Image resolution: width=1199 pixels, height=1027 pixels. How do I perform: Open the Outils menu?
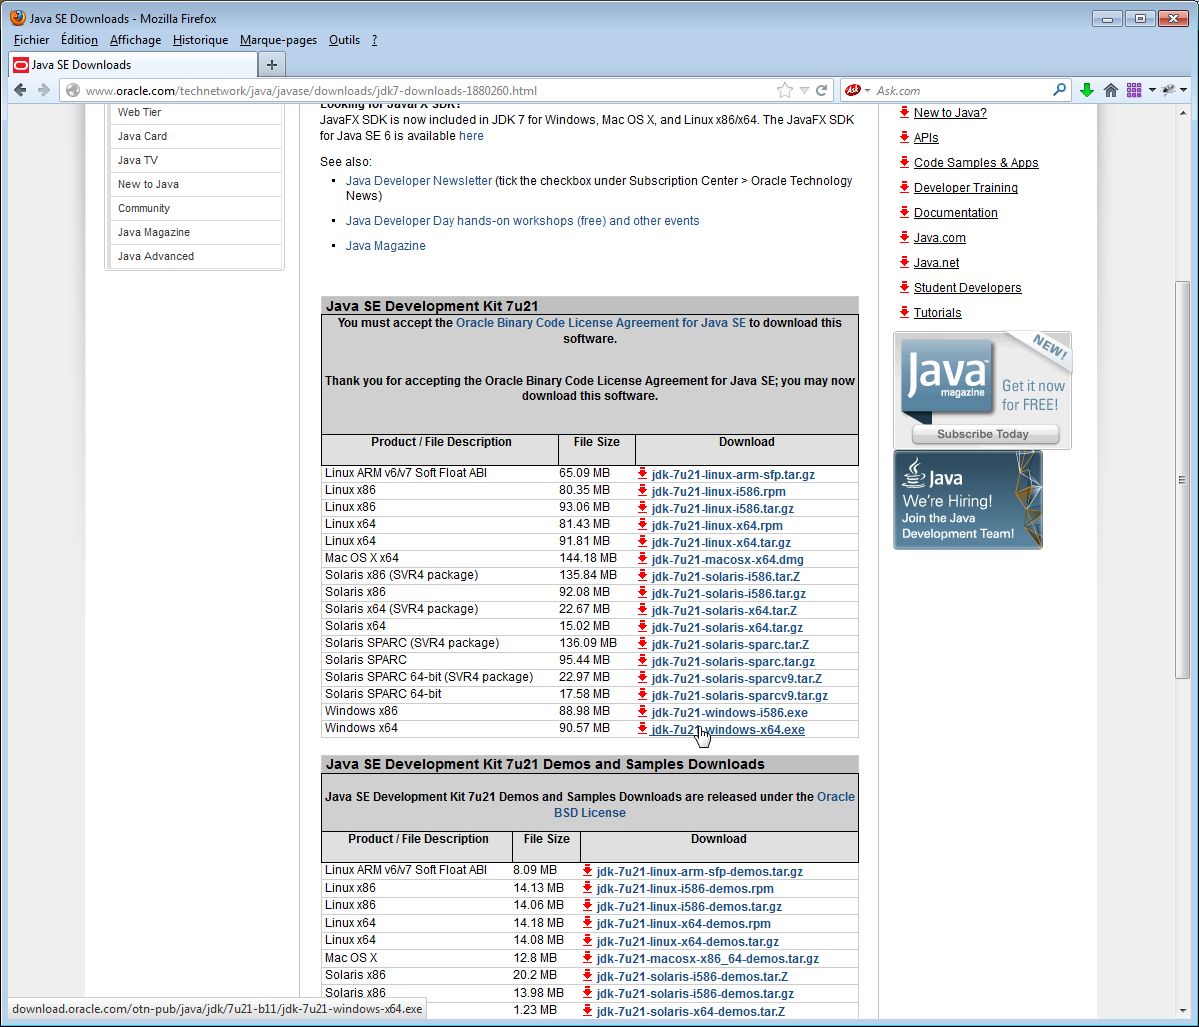pyautogui.click(x=344, y=40)
